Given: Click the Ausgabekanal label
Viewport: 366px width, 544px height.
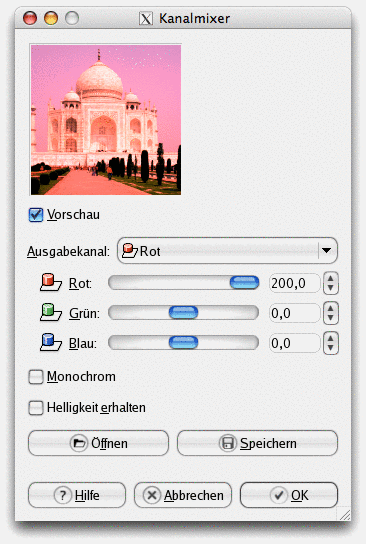Looking at the screenshot, I should click(x=68, y=251).
